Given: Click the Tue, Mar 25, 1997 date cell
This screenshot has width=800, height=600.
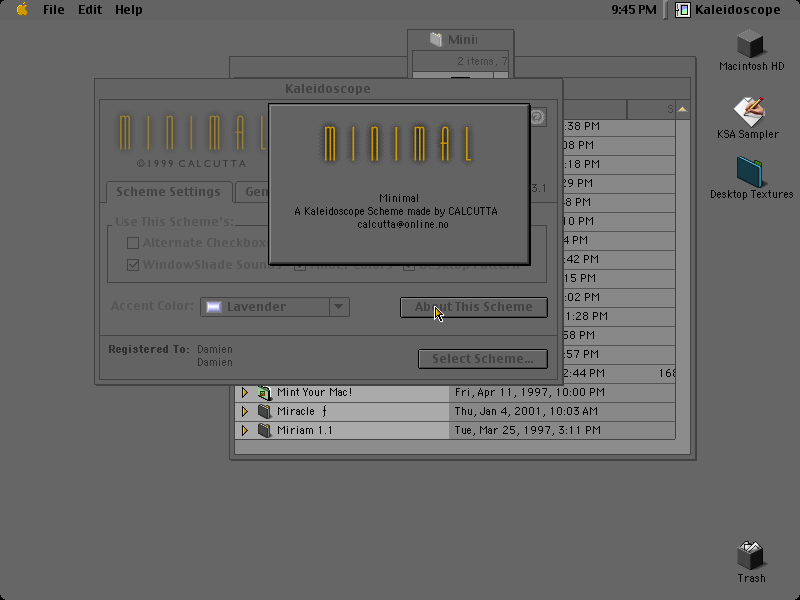Looking at the screenshot, I should [528, 430].
